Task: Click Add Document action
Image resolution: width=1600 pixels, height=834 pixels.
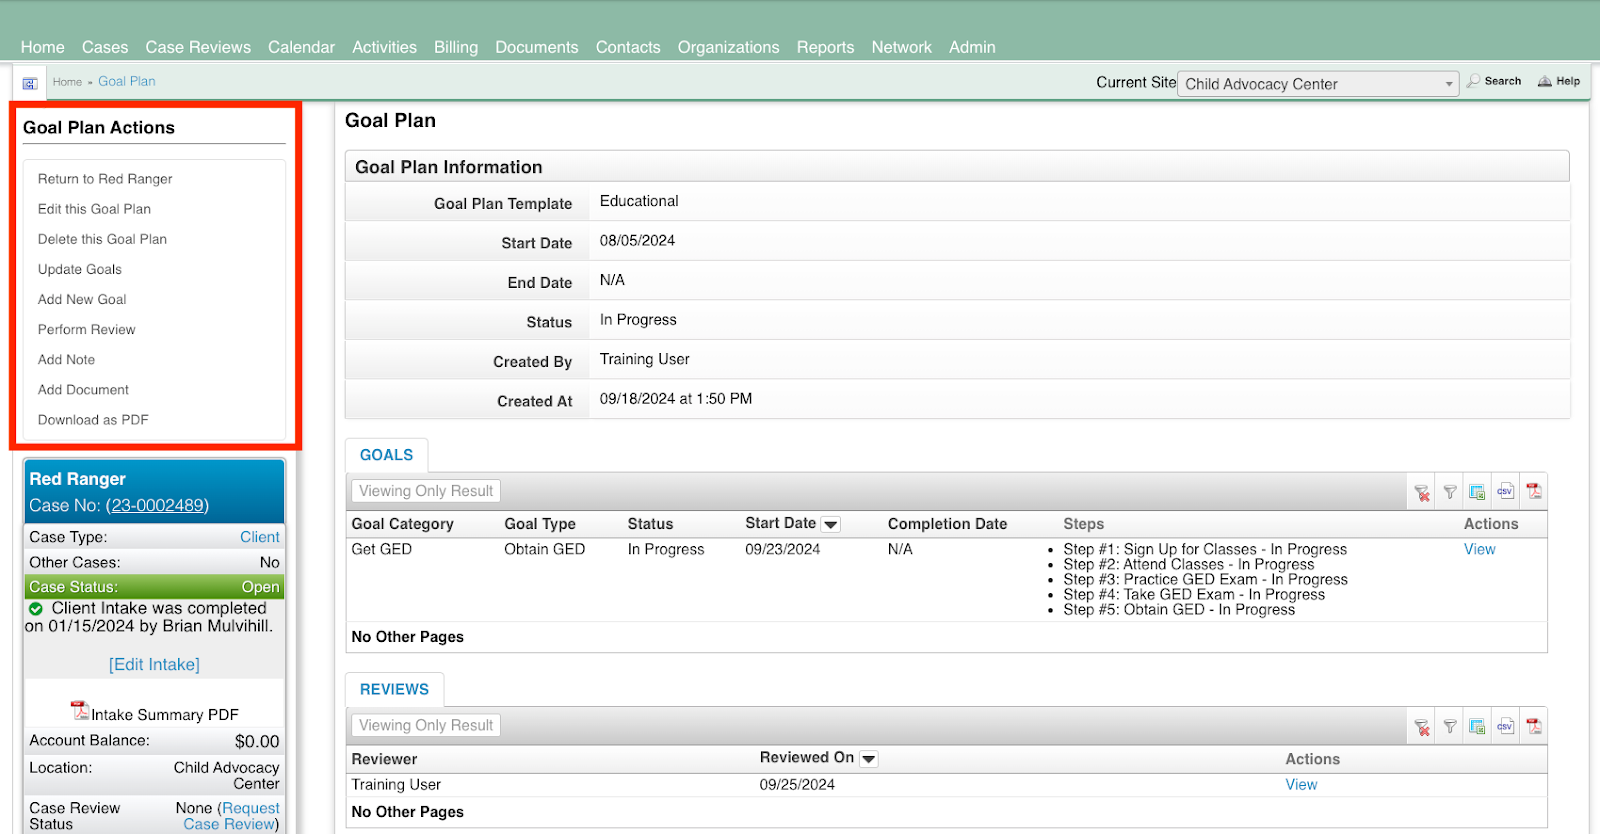Action: 83,389
